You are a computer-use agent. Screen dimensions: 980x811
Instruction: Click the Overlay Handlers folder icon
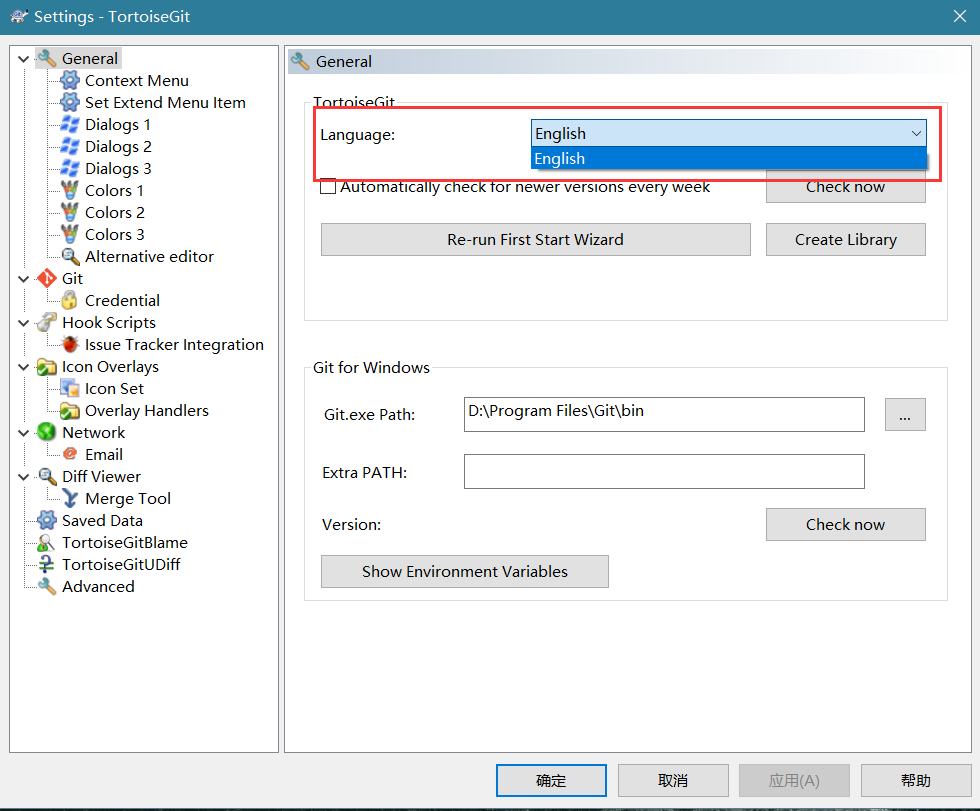click(70, 410)
